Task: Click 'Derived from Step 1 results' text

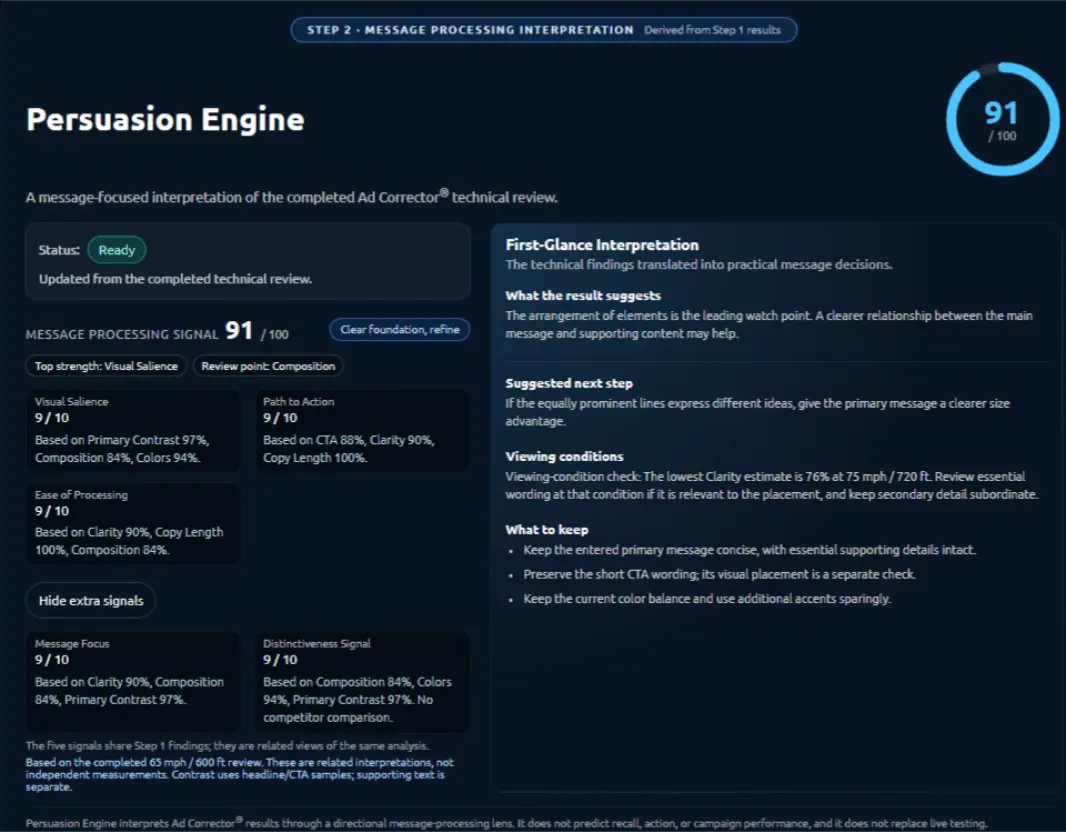Action: coord(712,30)
